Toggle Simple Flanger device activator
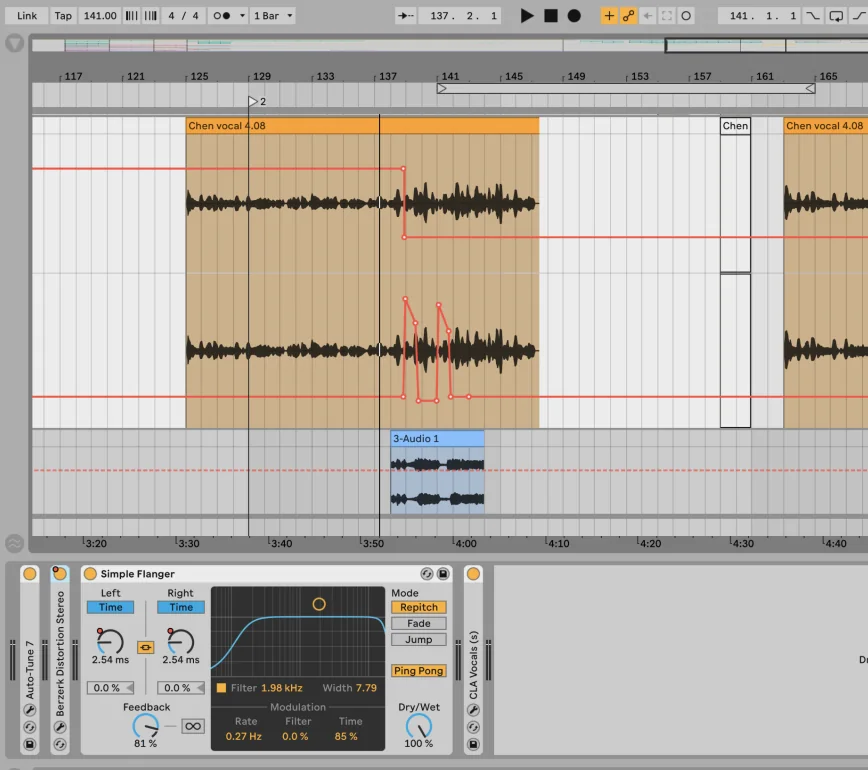The height and width of the screenshot is (770, 868). 90,574
